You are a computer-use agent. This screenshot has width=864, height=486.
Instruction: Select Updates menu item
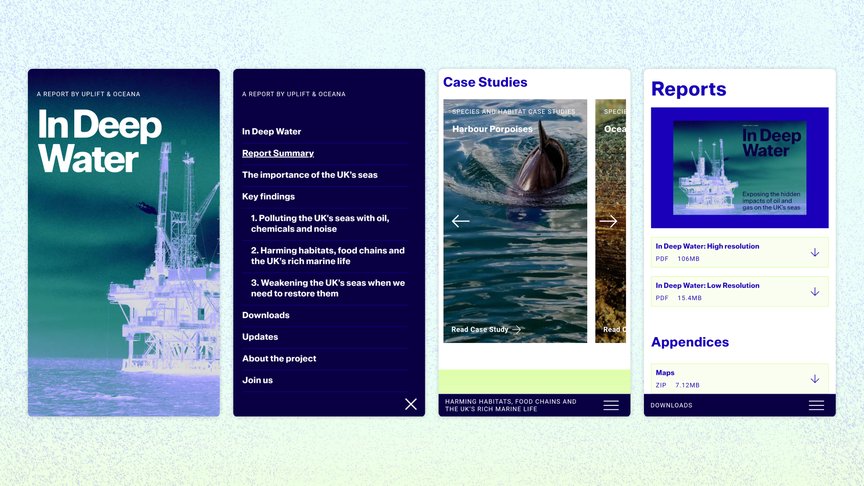(260, 337)
